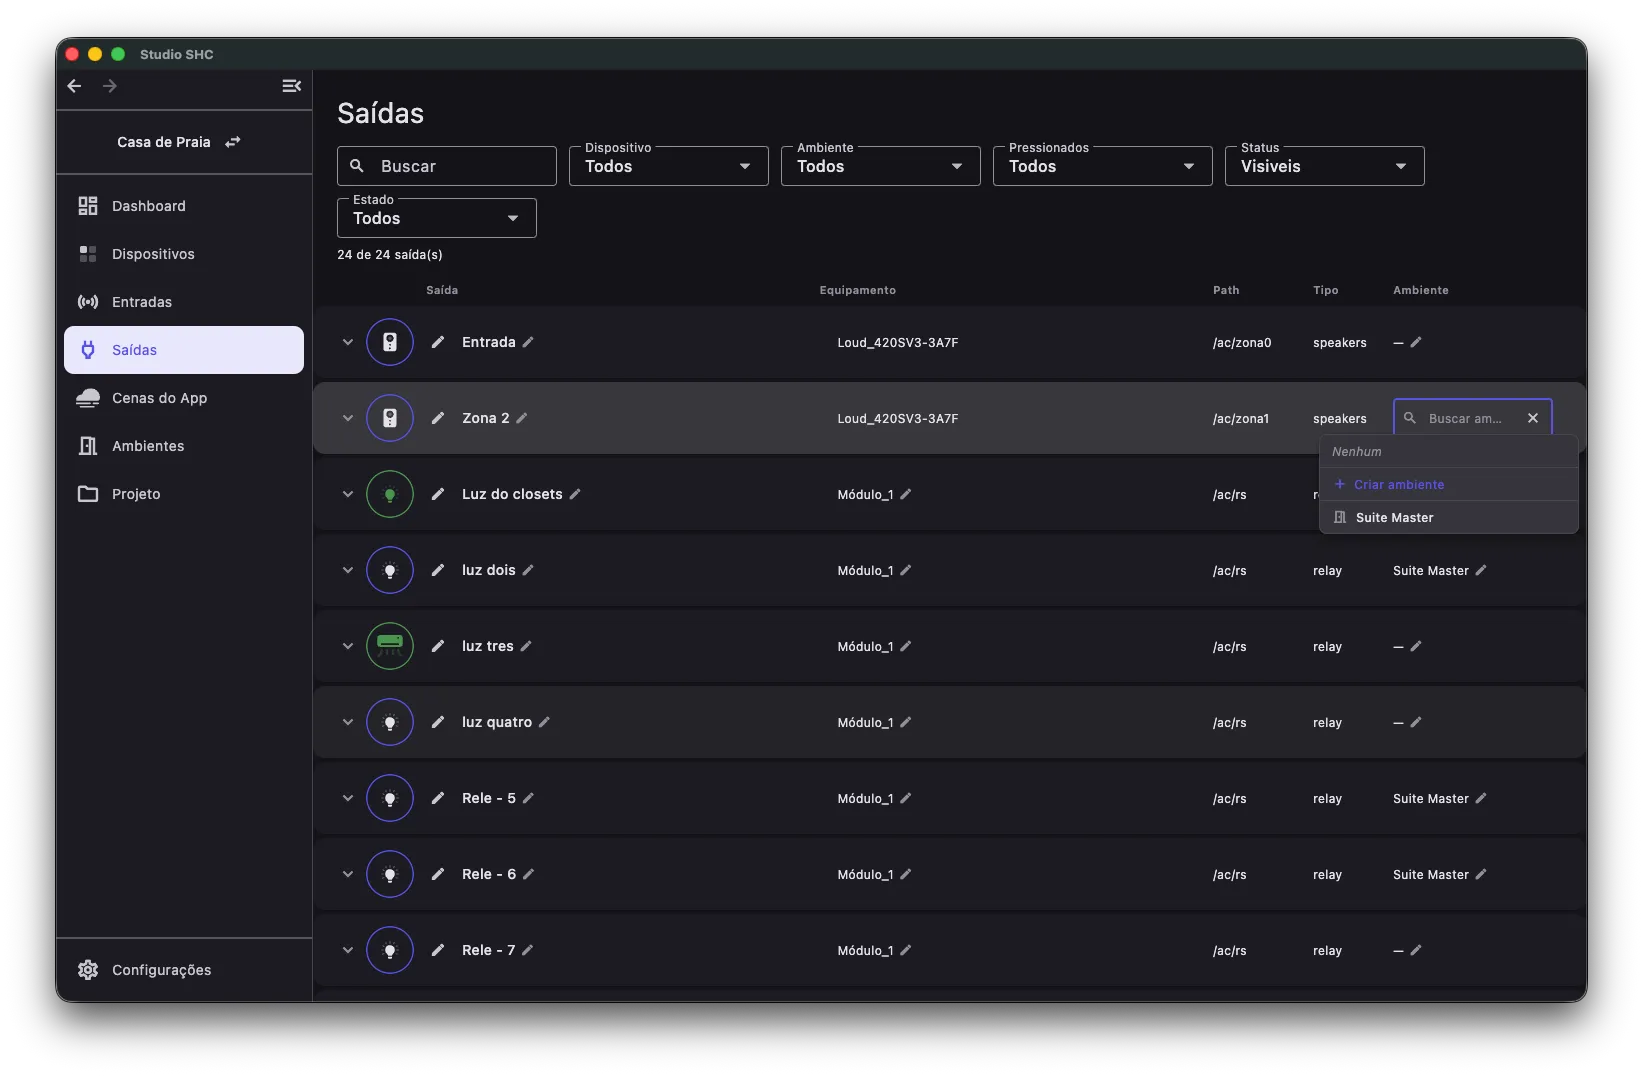1643x1076 pixels.
Task: Rename Rele - 6 with small pencil
Action: 529,874
